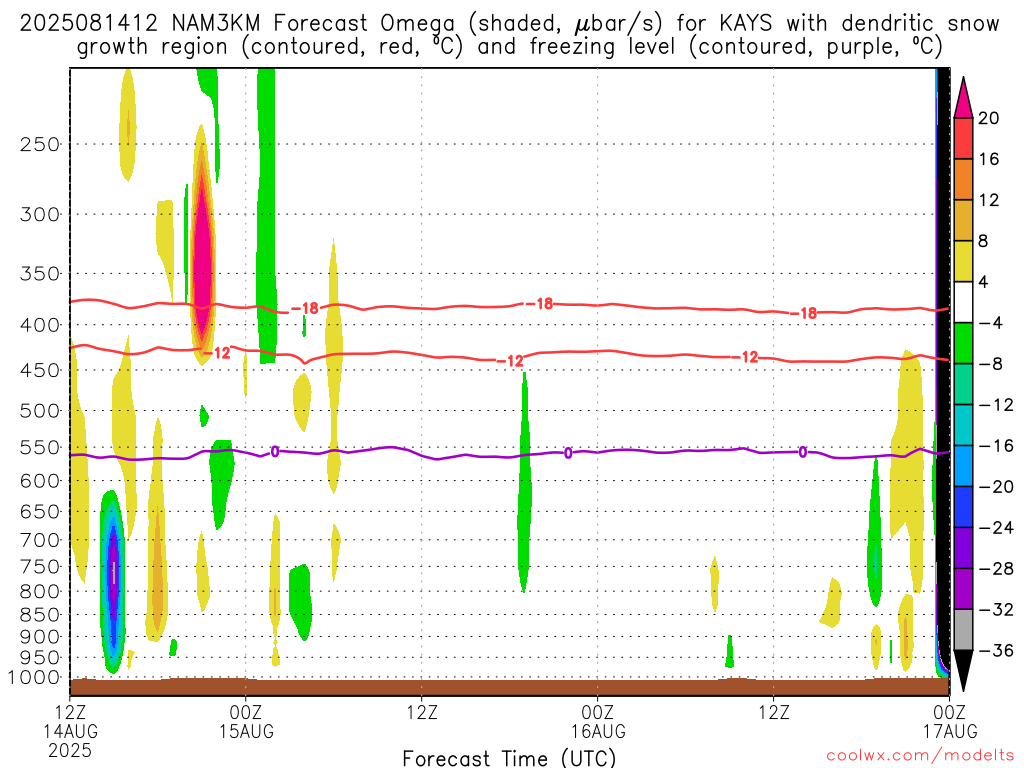
Task: Select the black bottom arrow of colorbar
Action: (x=963, y=671)
